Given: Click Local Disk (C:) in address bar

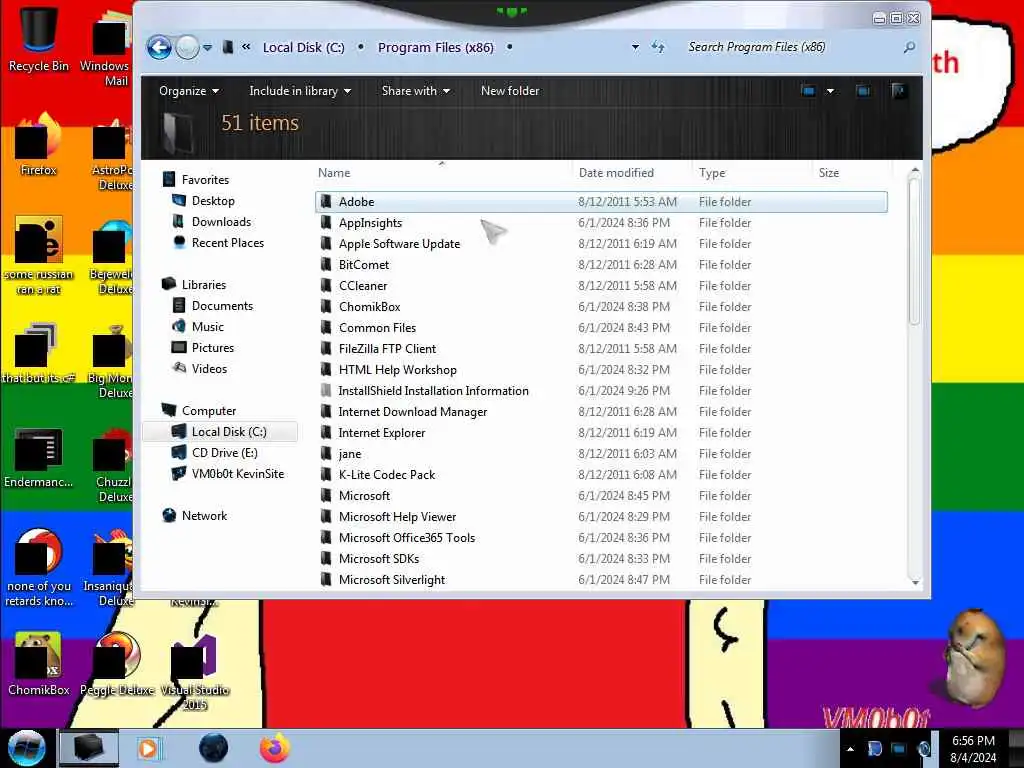Looking at the screenshot, I should 304,48.
